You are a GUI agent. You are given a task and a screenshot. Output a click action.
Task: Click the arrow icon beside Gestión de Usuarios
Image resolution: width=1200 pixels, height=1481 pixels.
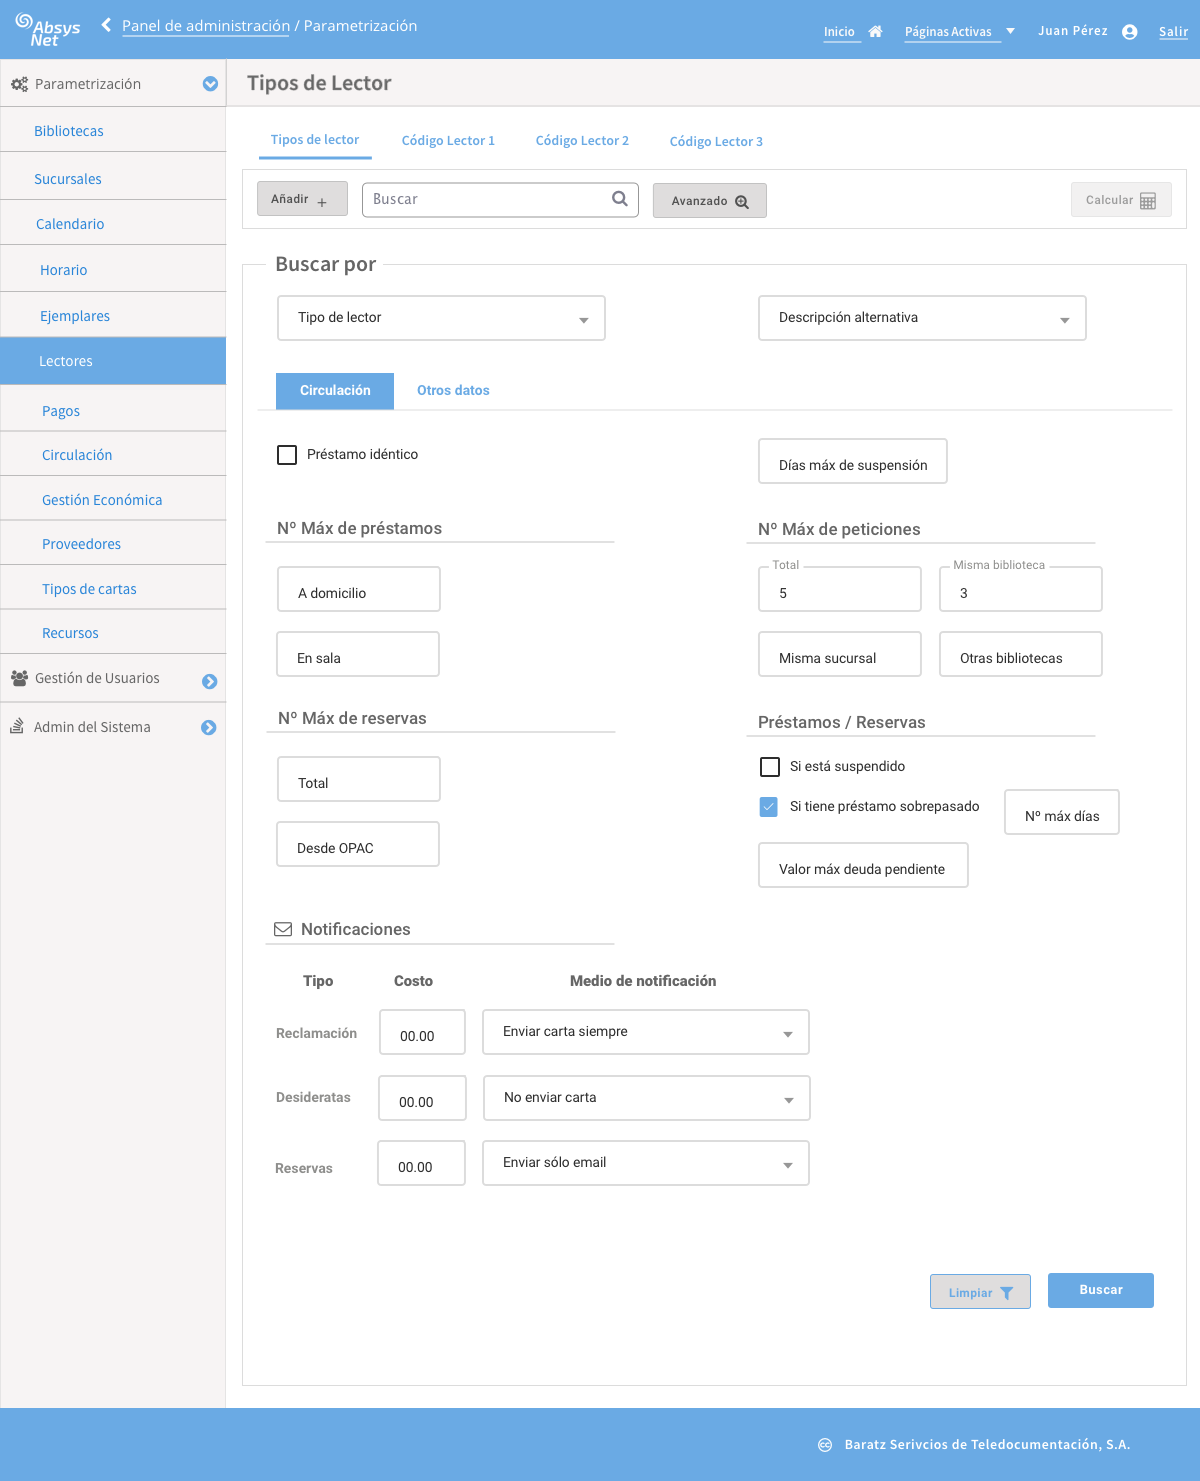[209, 681]
